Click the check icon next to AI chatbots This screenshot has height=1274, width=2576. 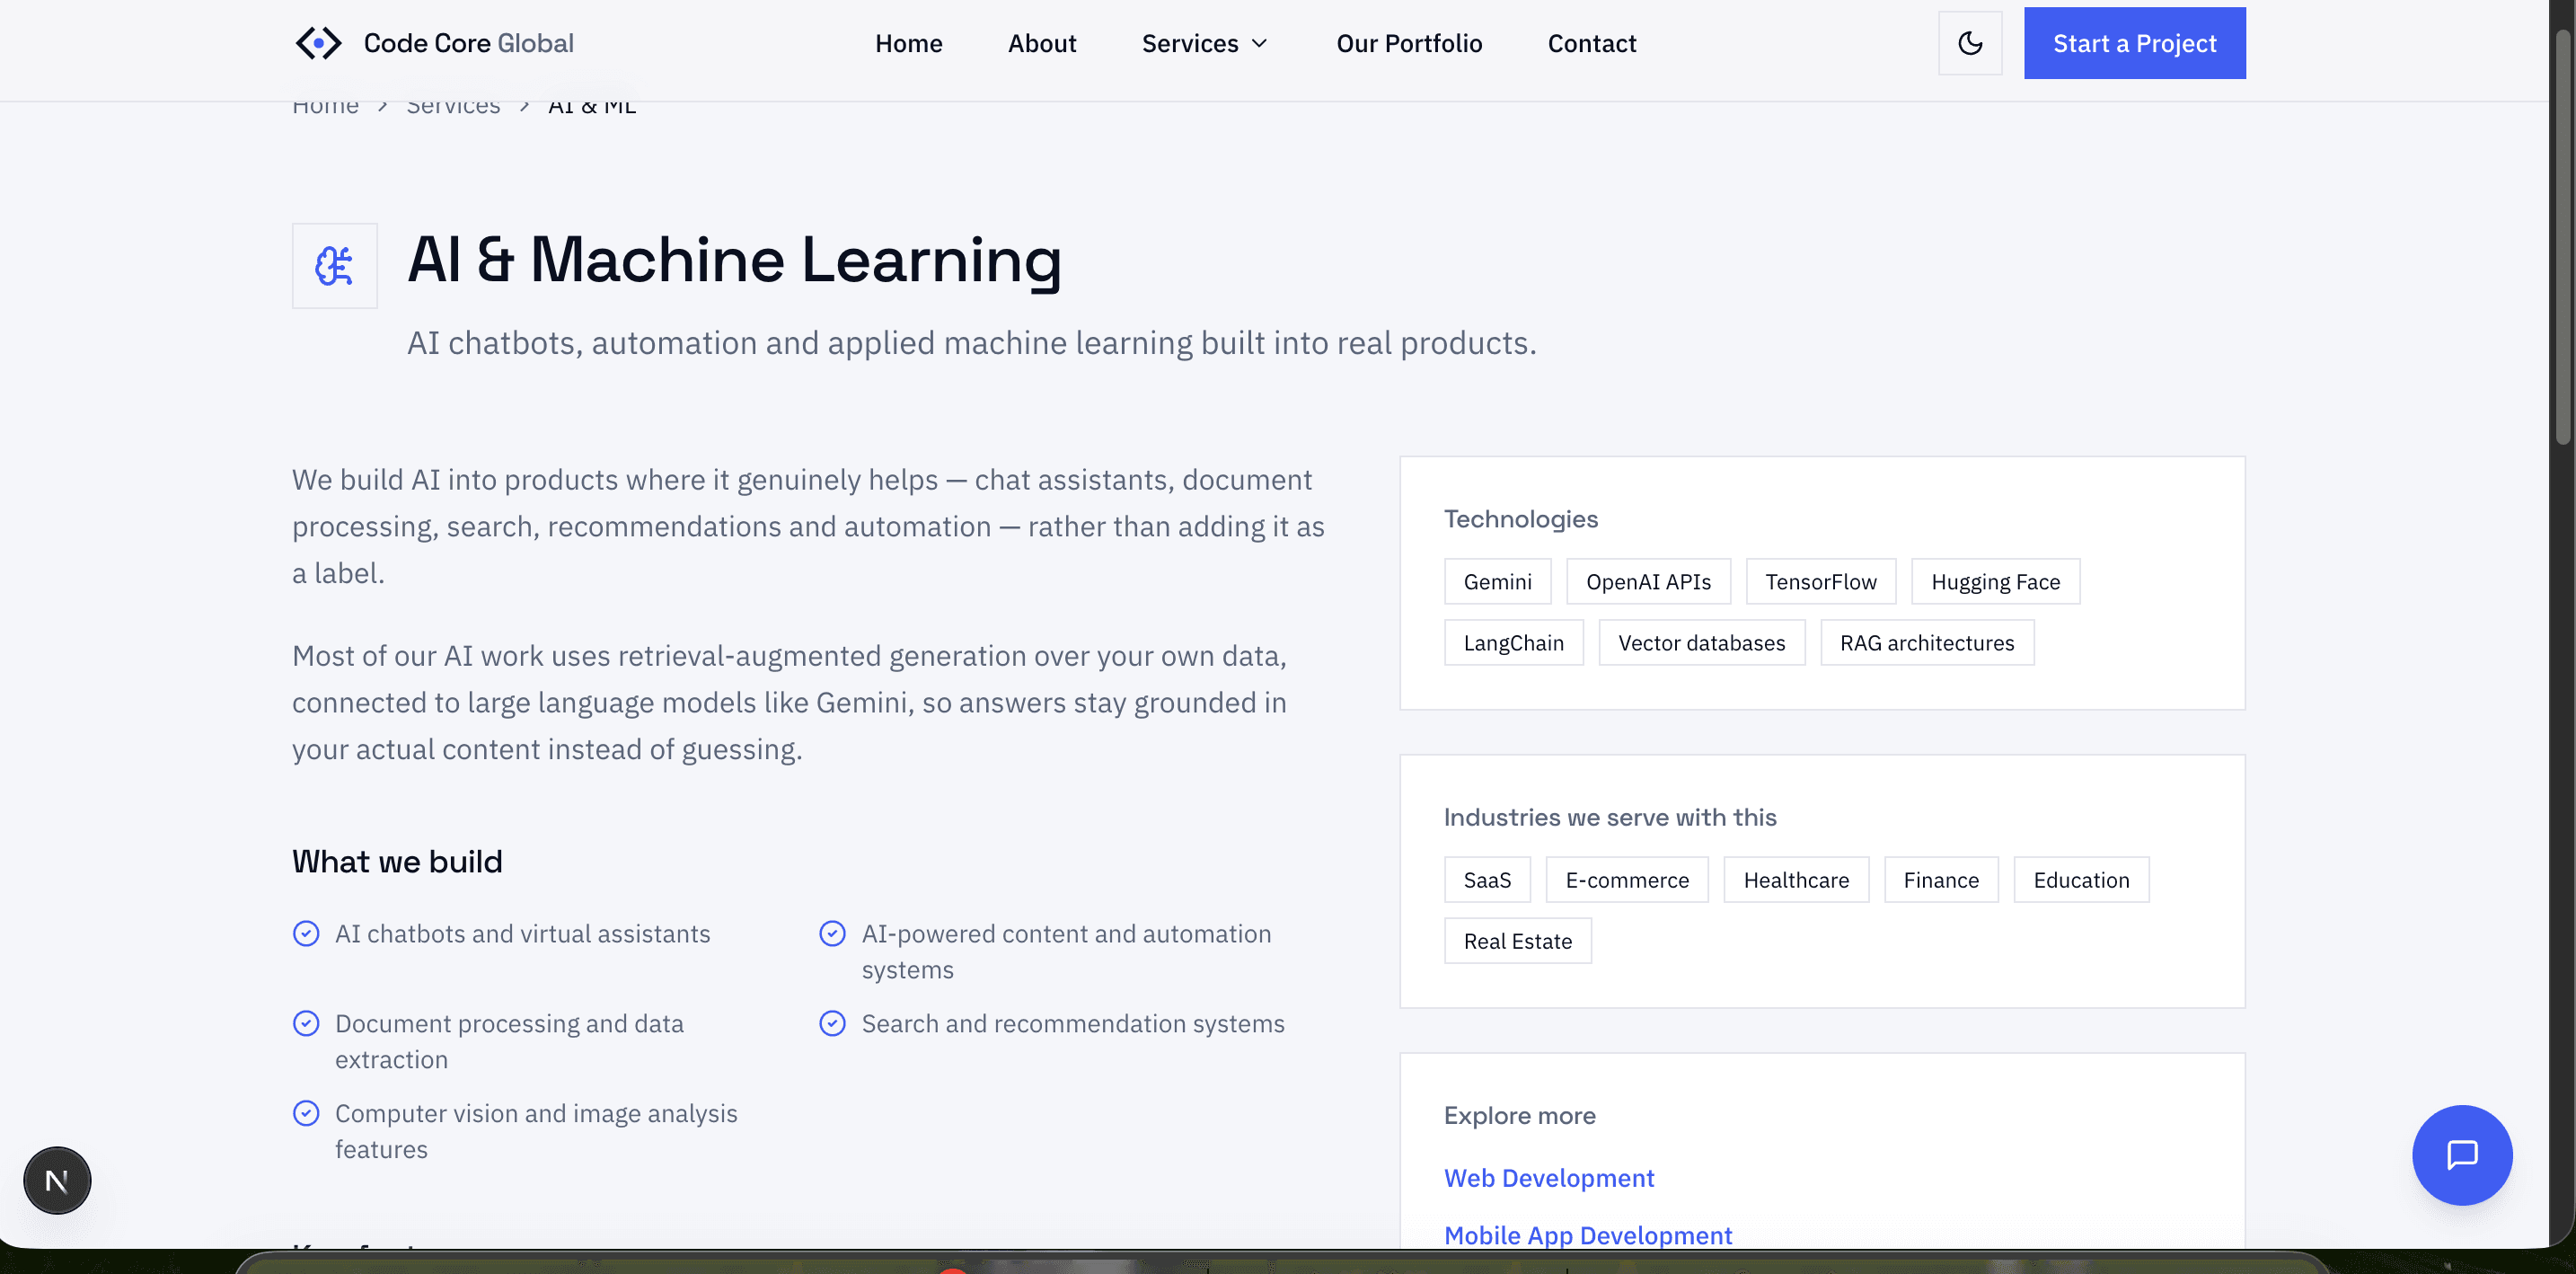click(306, 934)
